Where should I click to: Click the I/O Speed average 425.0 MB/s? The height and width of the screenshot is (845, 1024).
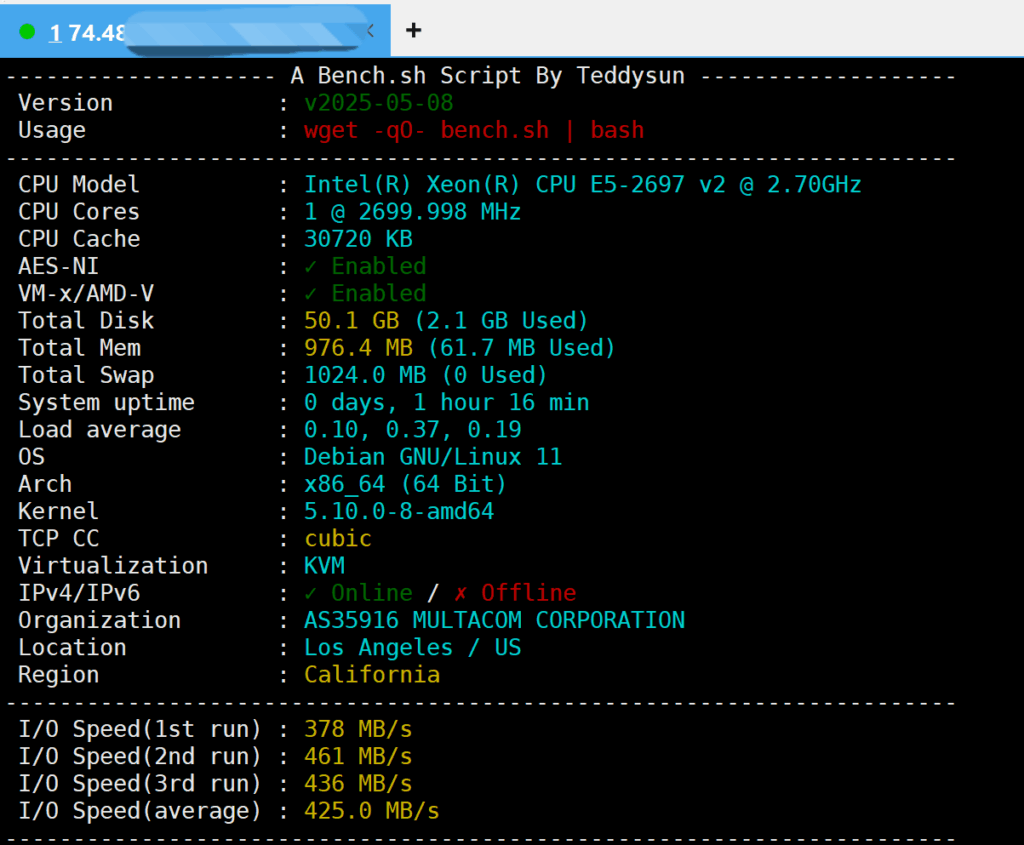372,811
